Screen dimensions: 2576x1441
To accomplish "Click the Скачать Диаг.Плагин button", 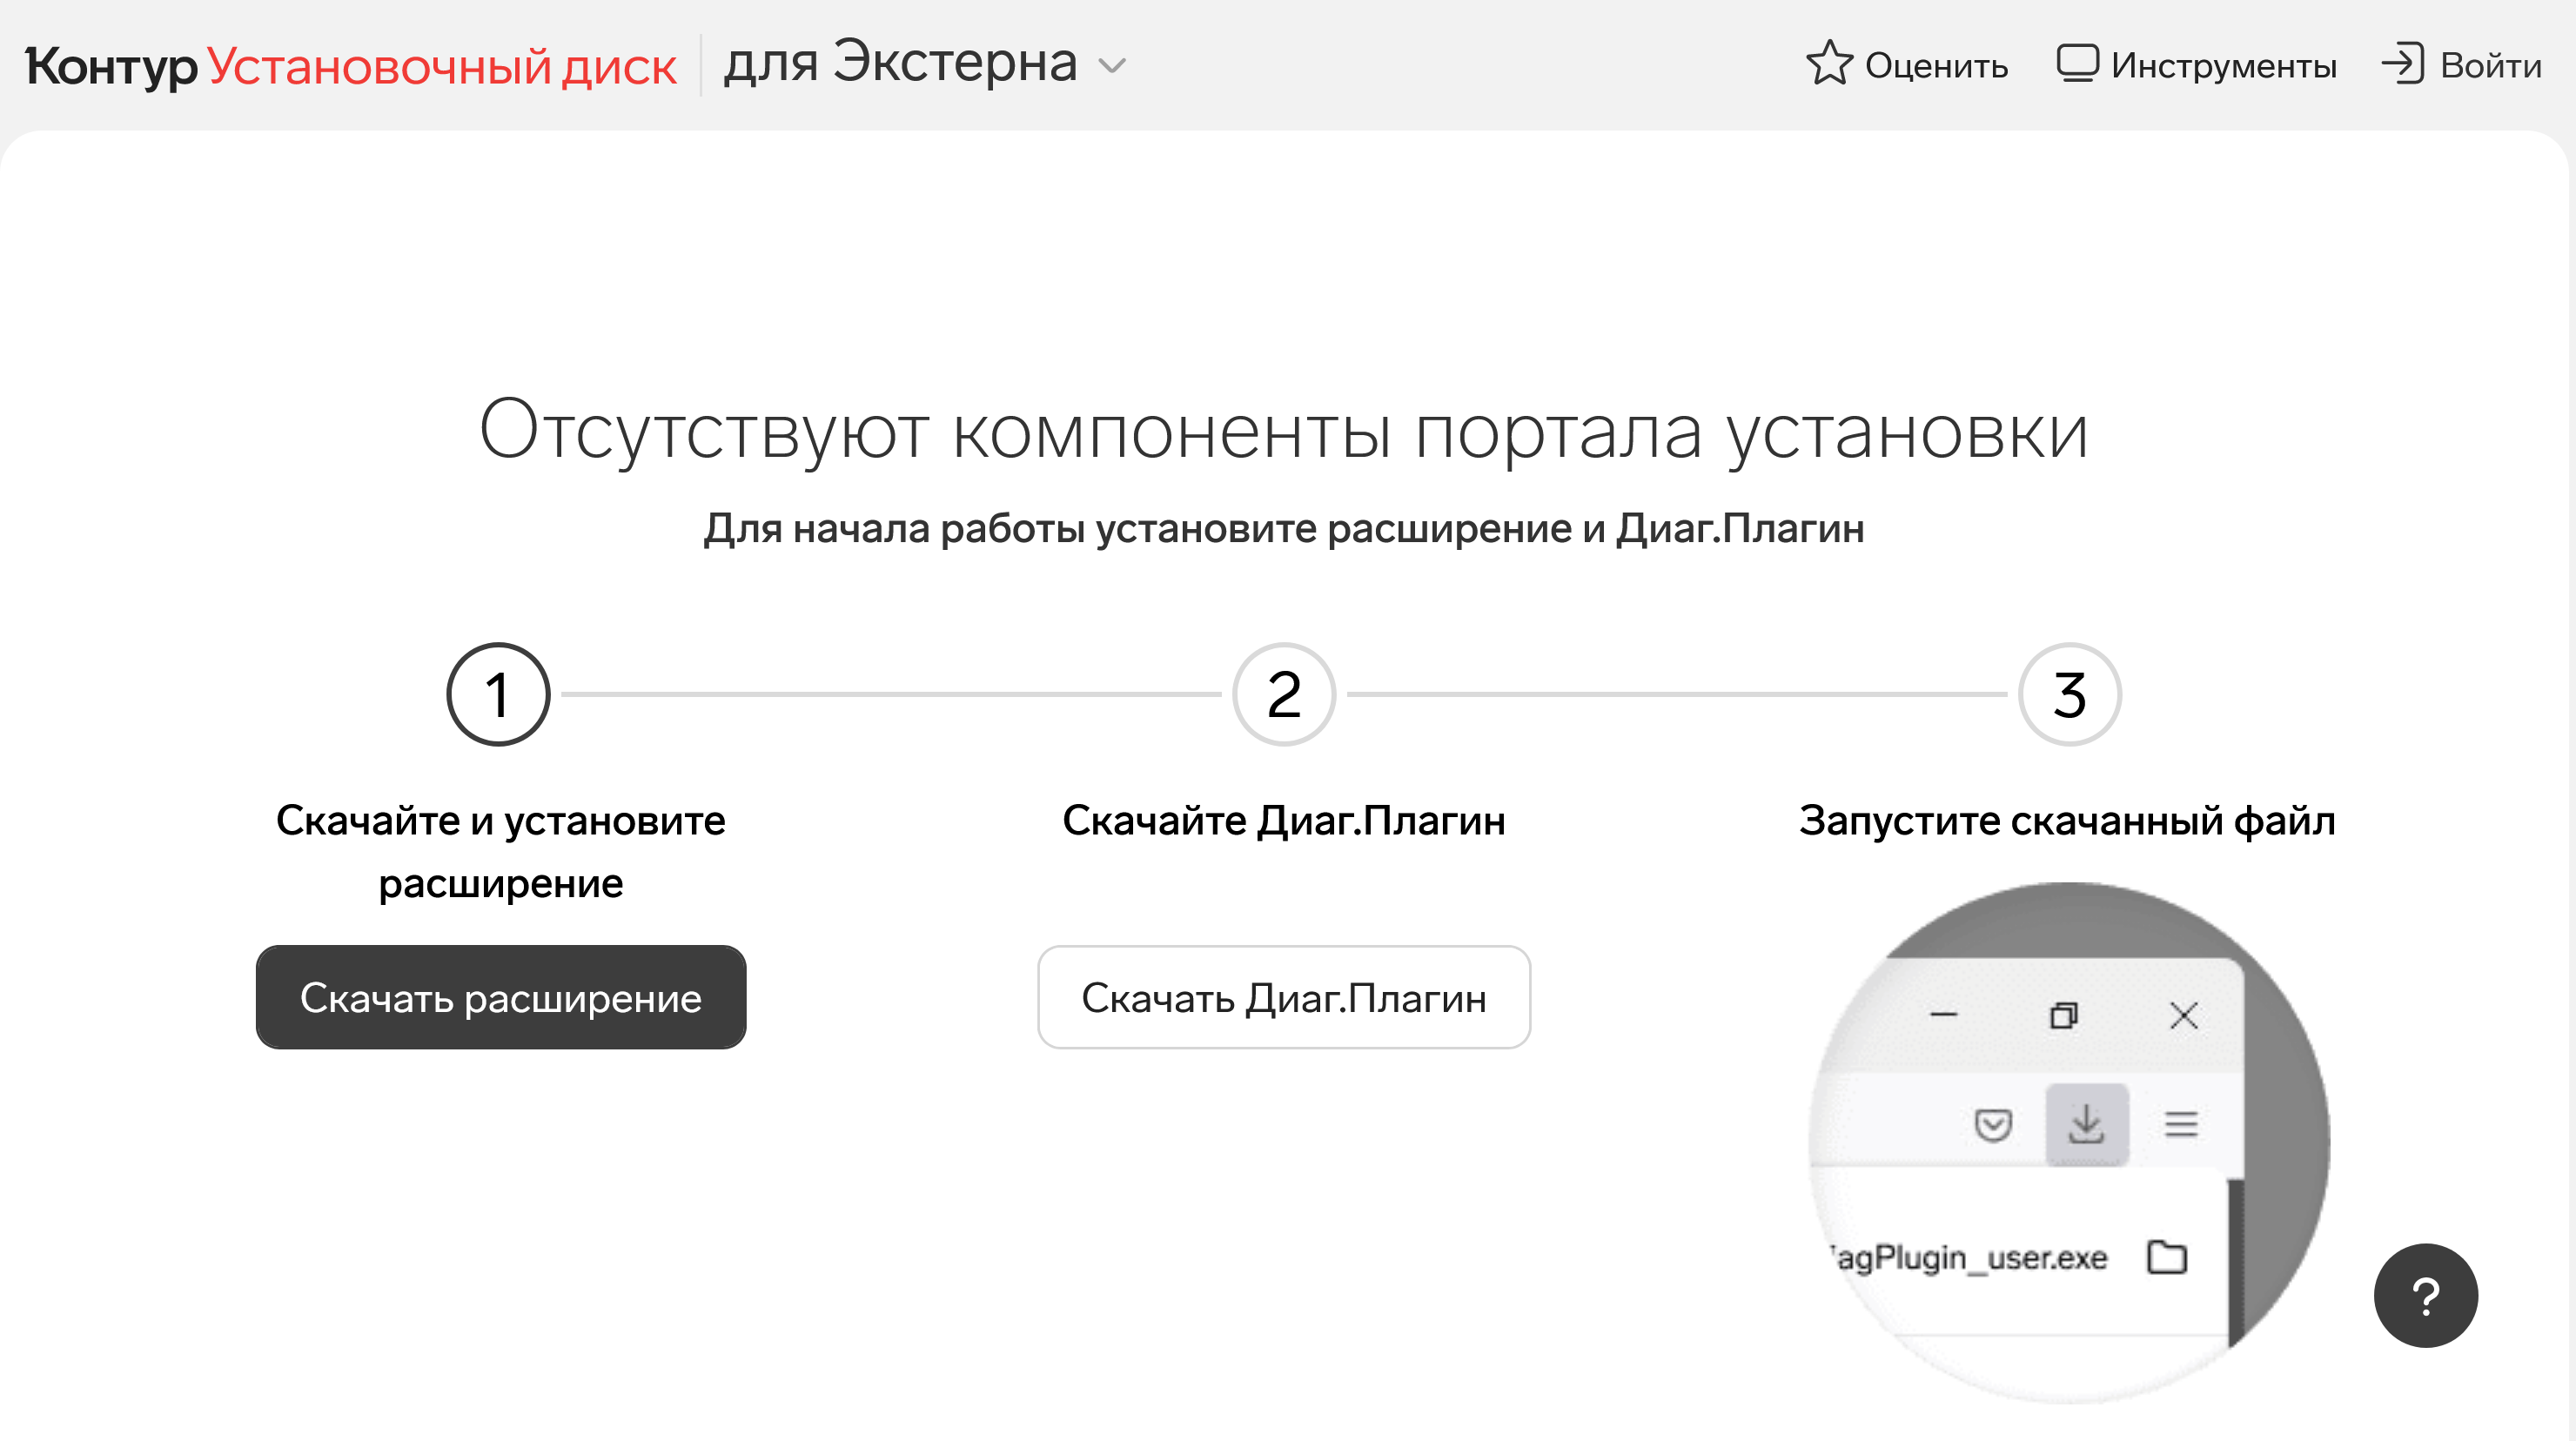I will pyautogui.click(x=1284, y=997).
